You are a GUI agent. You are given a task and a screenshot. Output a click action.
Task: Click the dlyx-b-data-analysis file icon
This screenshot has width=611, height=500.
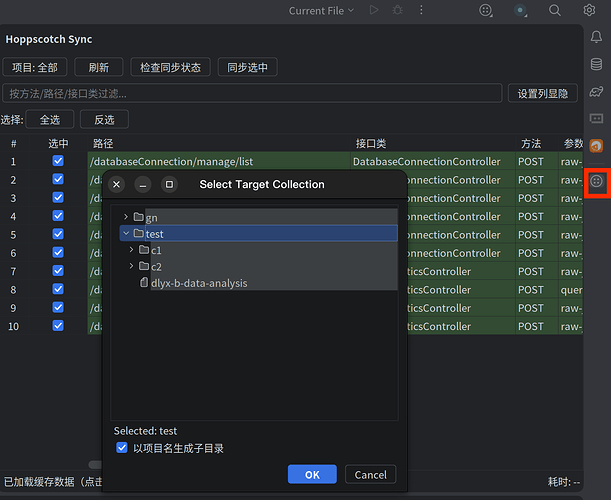coord(144,282)
